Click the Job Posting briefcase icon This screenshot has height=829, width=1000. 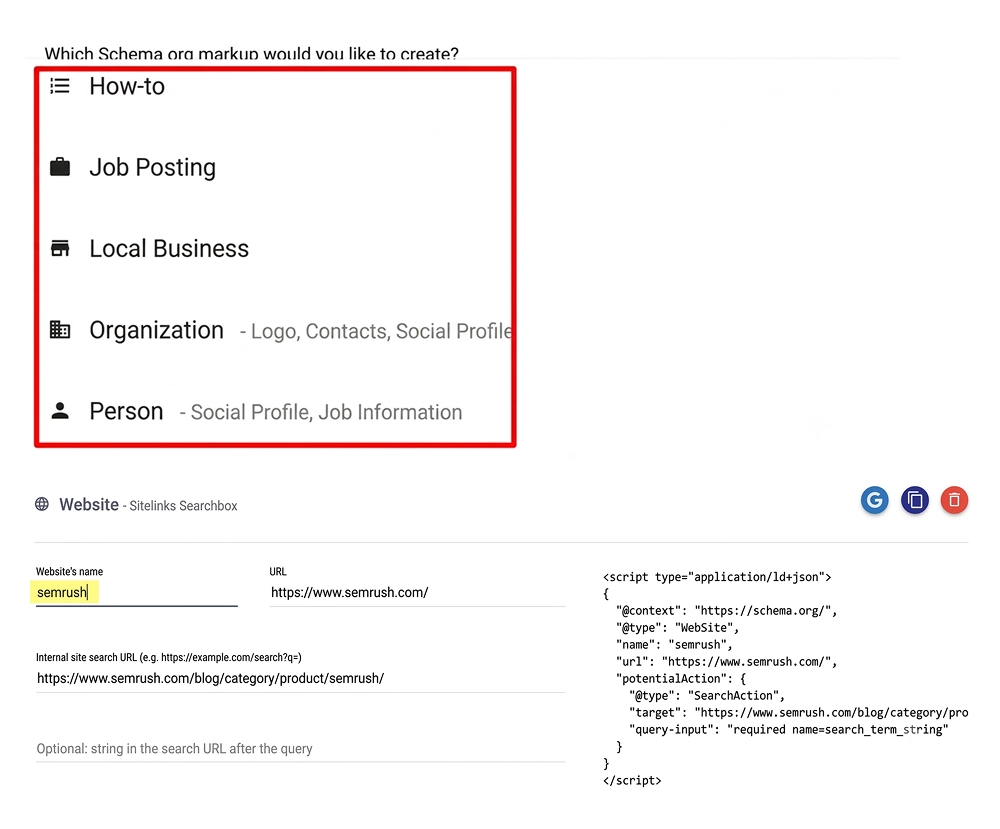(x=60, y=167)
